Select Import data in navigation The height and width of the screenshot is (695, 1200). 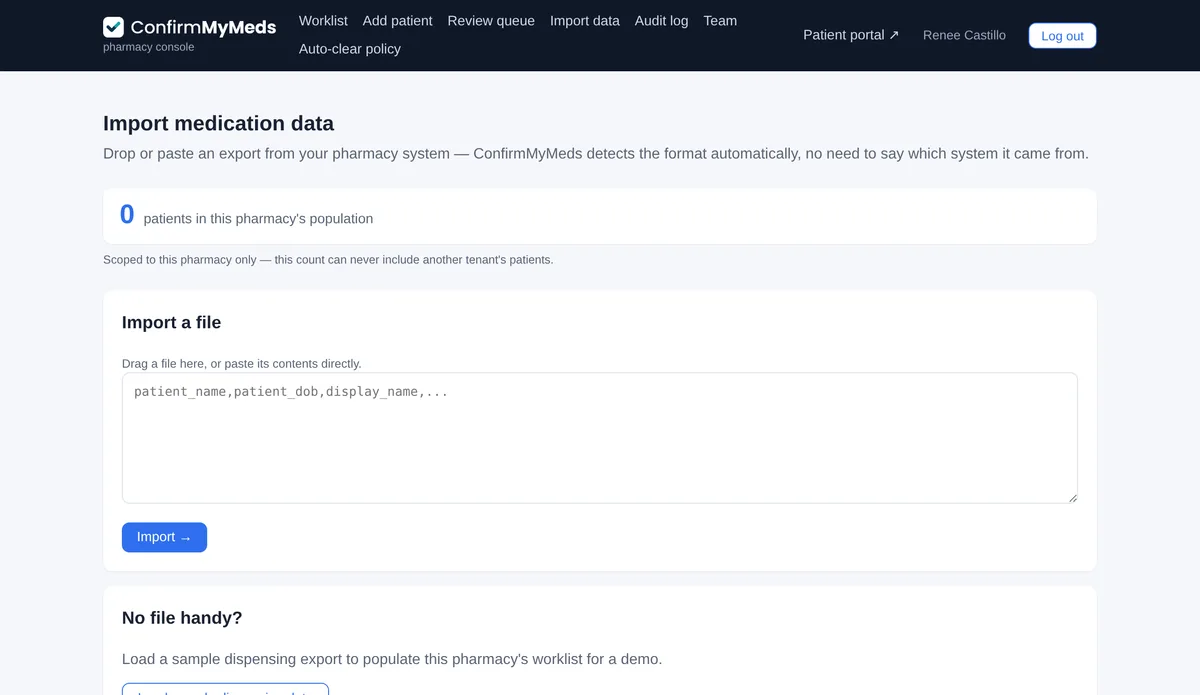click(x=585, y=21)
